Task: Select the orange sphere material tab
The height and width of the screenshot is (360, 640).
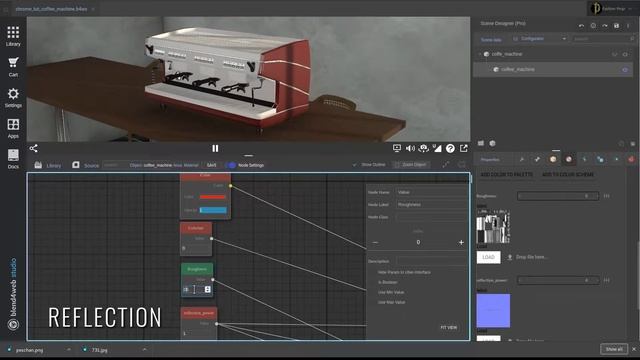Action: pyautogui.click(x=553, y=159)
